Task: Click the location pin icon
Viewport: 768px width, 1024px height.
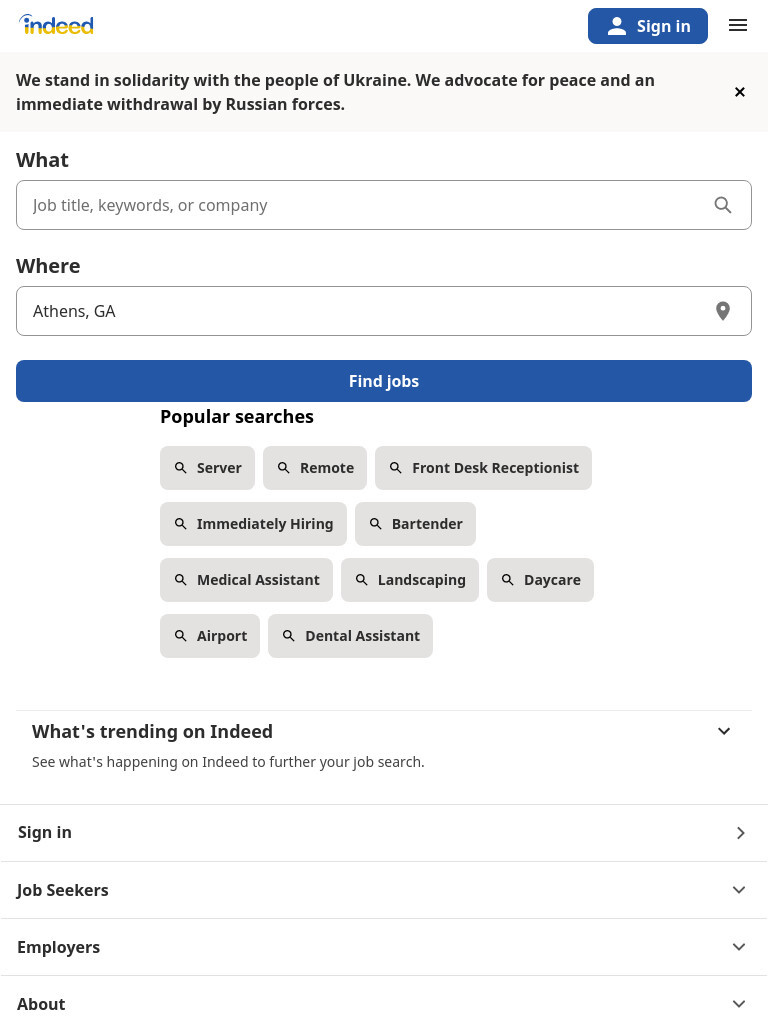Action: pyautogui.click(x=722, y=311)
